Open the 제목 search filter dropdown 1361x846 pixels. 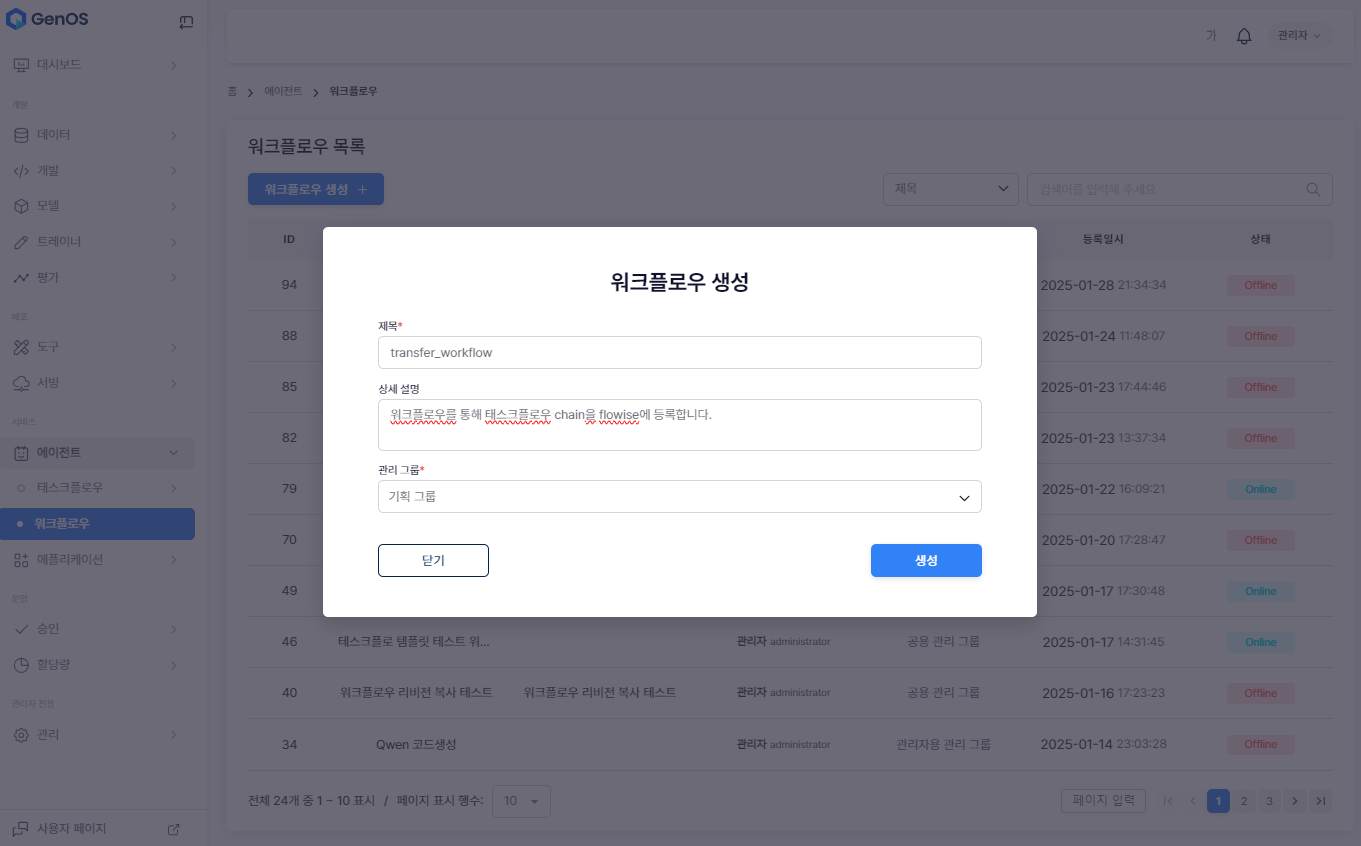pyautogui.click(x=950, y=189)
